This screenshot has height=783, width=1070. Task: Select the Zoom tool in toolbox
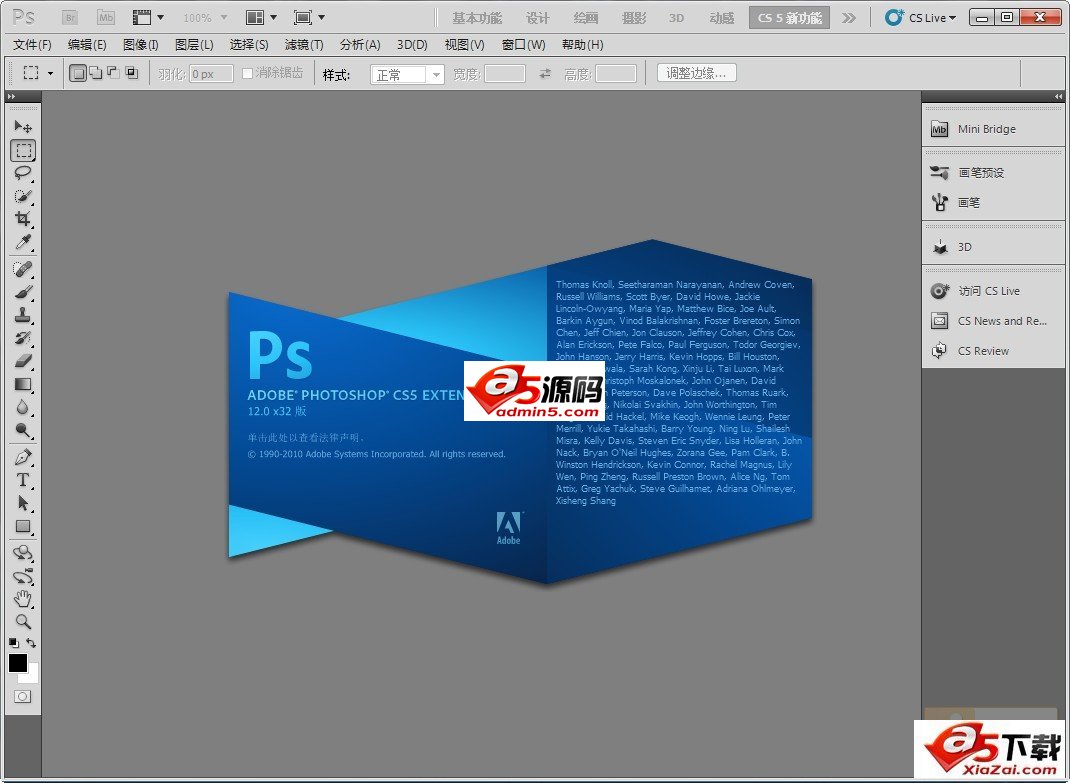[x=23, y=621]
